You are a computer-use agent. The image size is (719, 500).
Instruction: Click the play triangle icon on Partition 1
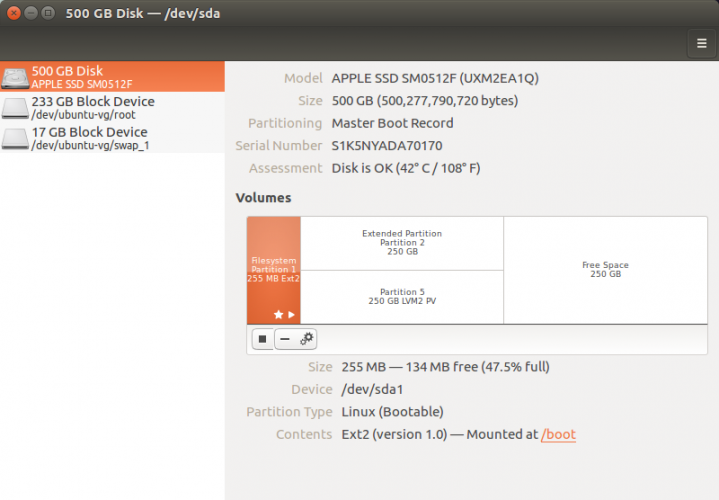click(x=291, y=314)
